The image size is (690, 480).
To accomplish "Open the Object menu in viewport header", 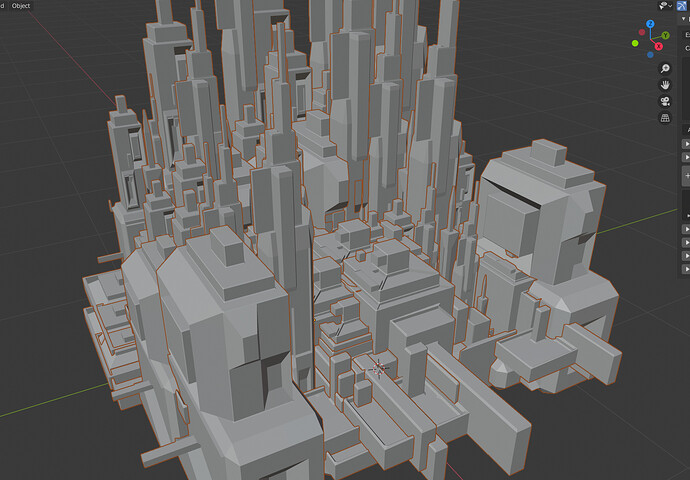I will pyautogui.click(x=21, y=6).
